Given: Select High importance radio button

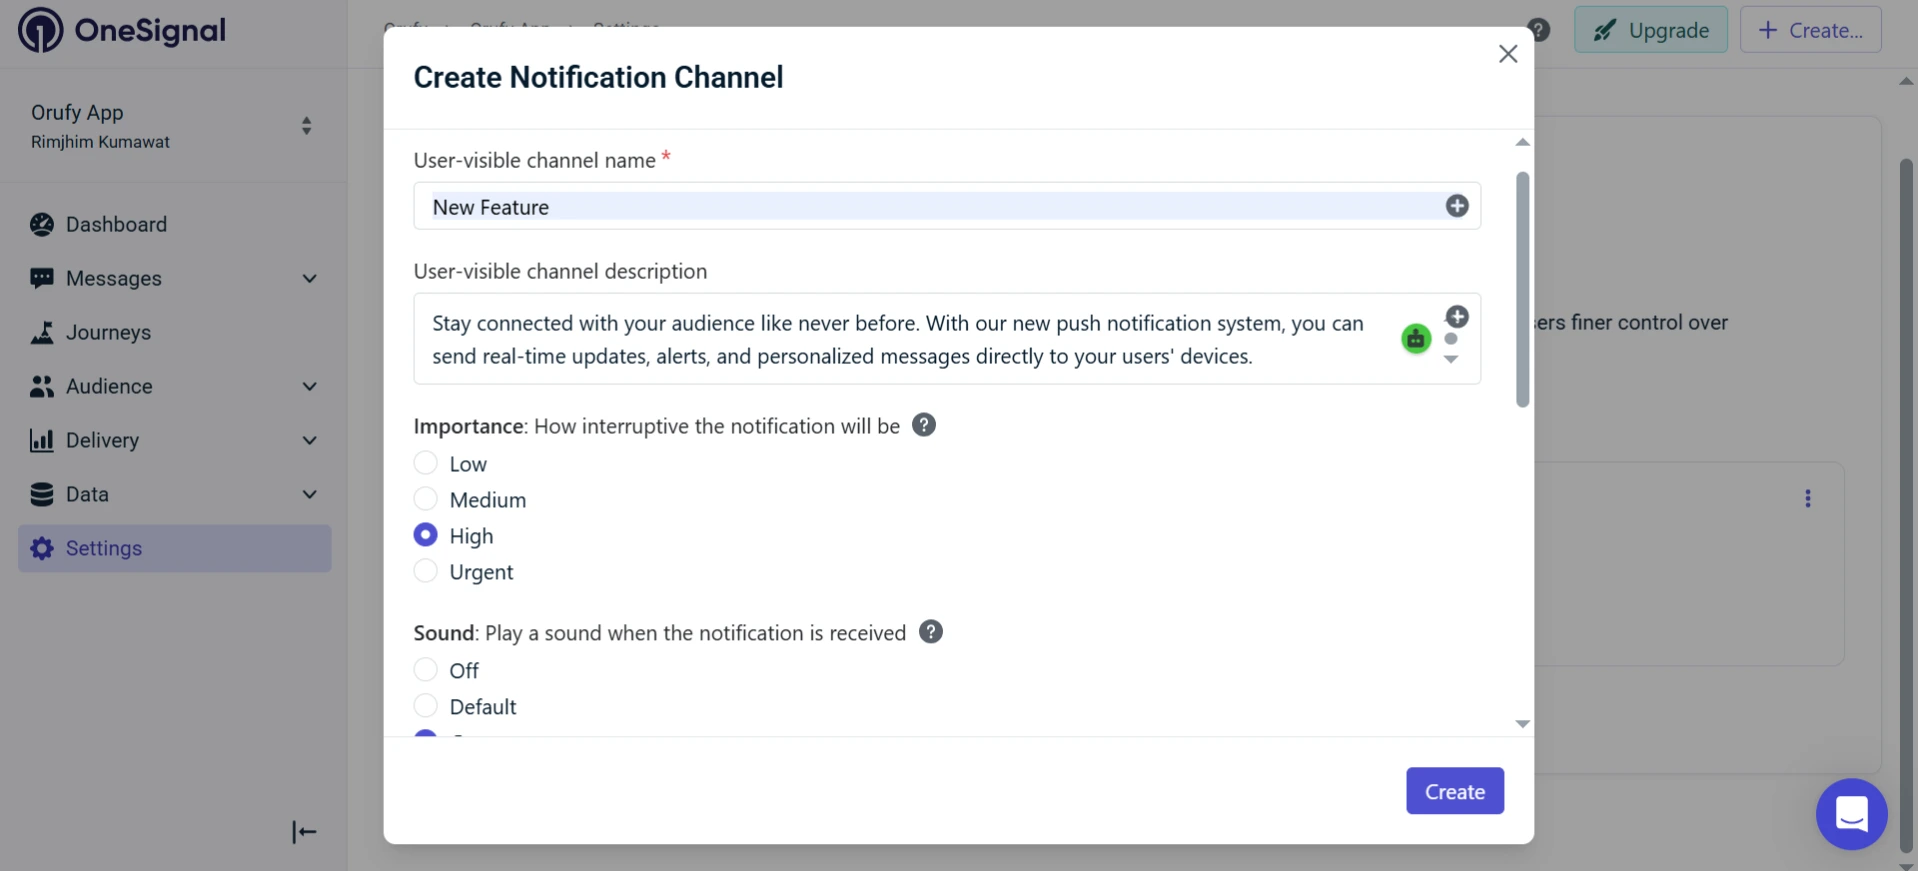Looking at the screenshot, I should tap(426, 534).
